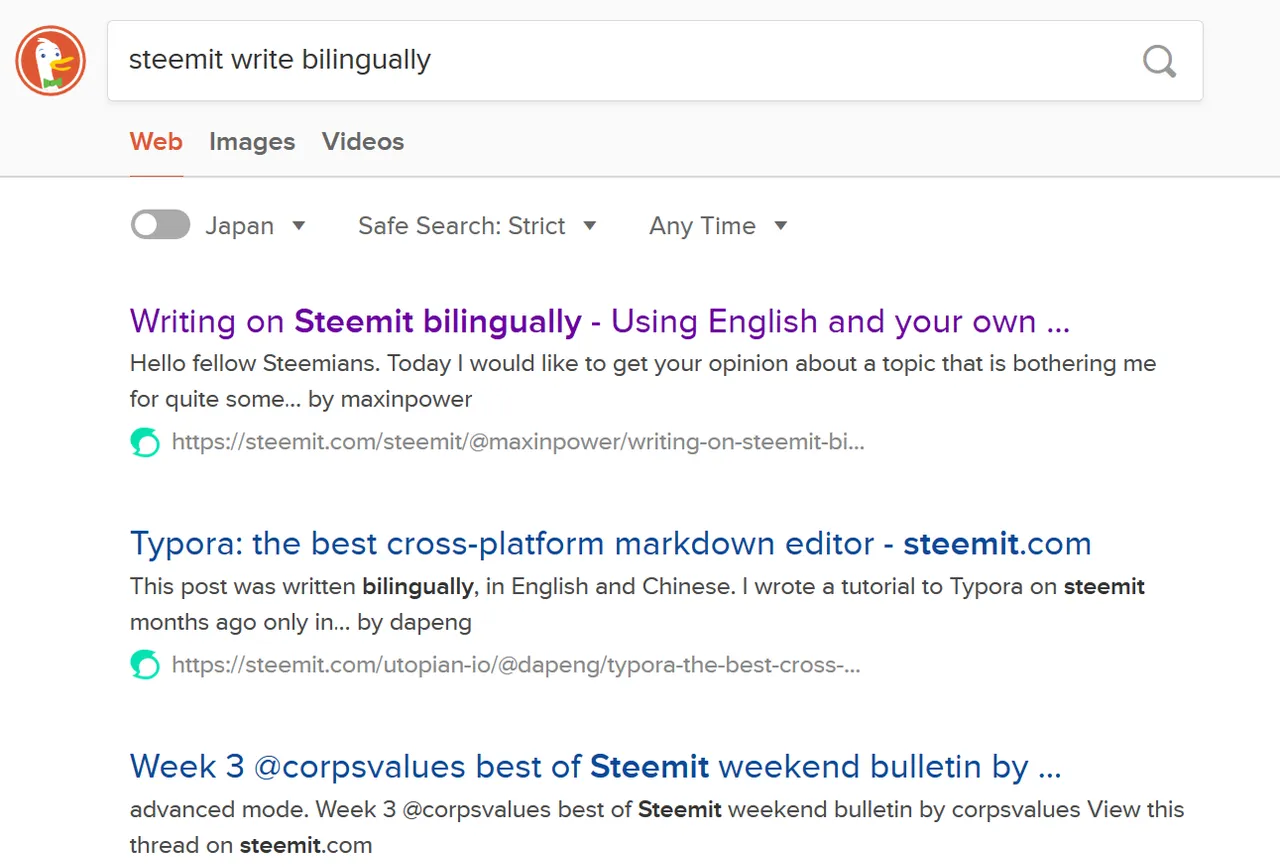Click the magnifying glass search icon
Viewport: 1280px width, 867px height.
[1160, 61]
